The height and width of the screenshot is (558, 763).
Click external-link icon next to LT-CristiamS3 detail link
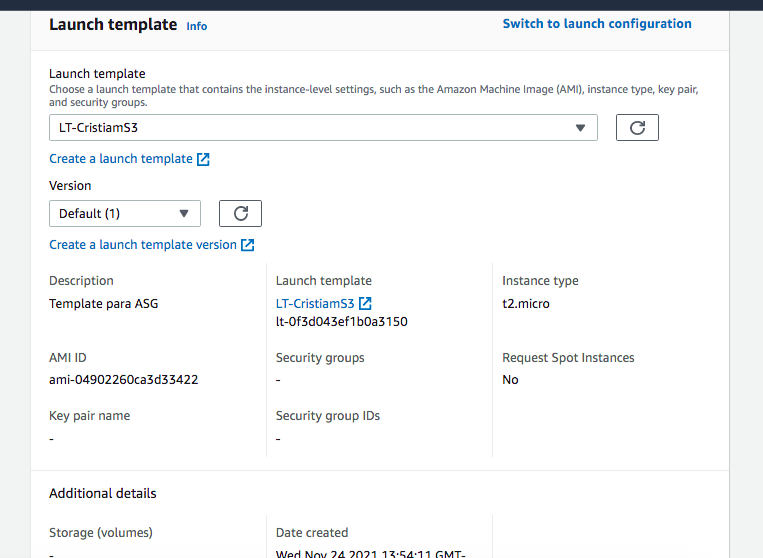coord(366,304)
